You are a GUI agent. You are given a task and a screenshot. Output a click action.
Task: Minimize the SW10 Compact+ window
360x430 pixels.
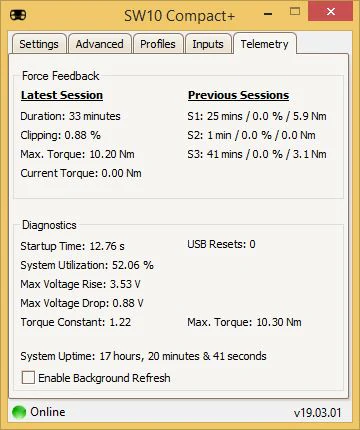(x=268, y=14)
